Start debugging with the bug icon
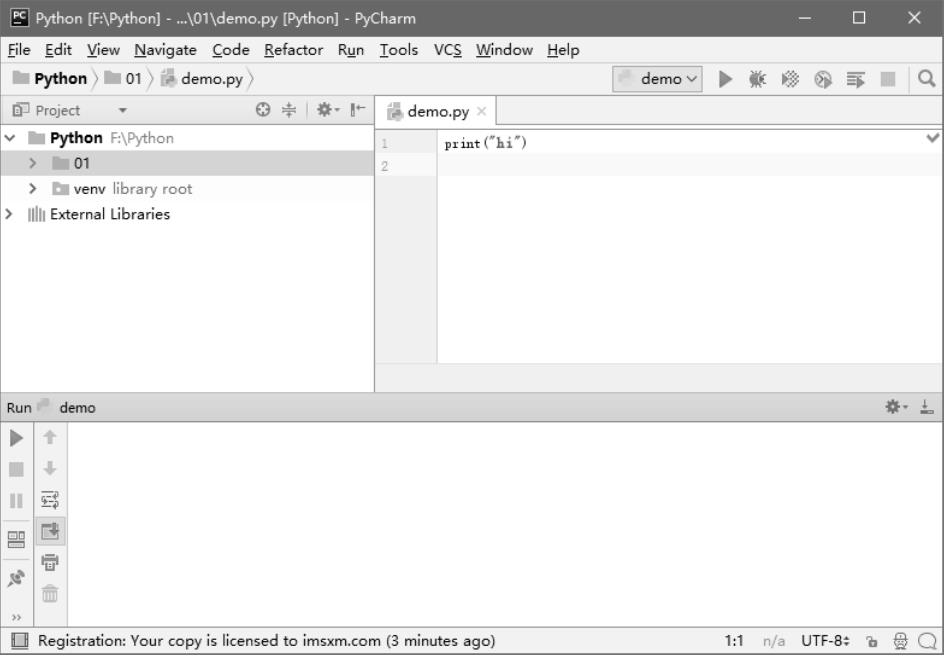This screenshot has height=656, width=945. (758, 79)
